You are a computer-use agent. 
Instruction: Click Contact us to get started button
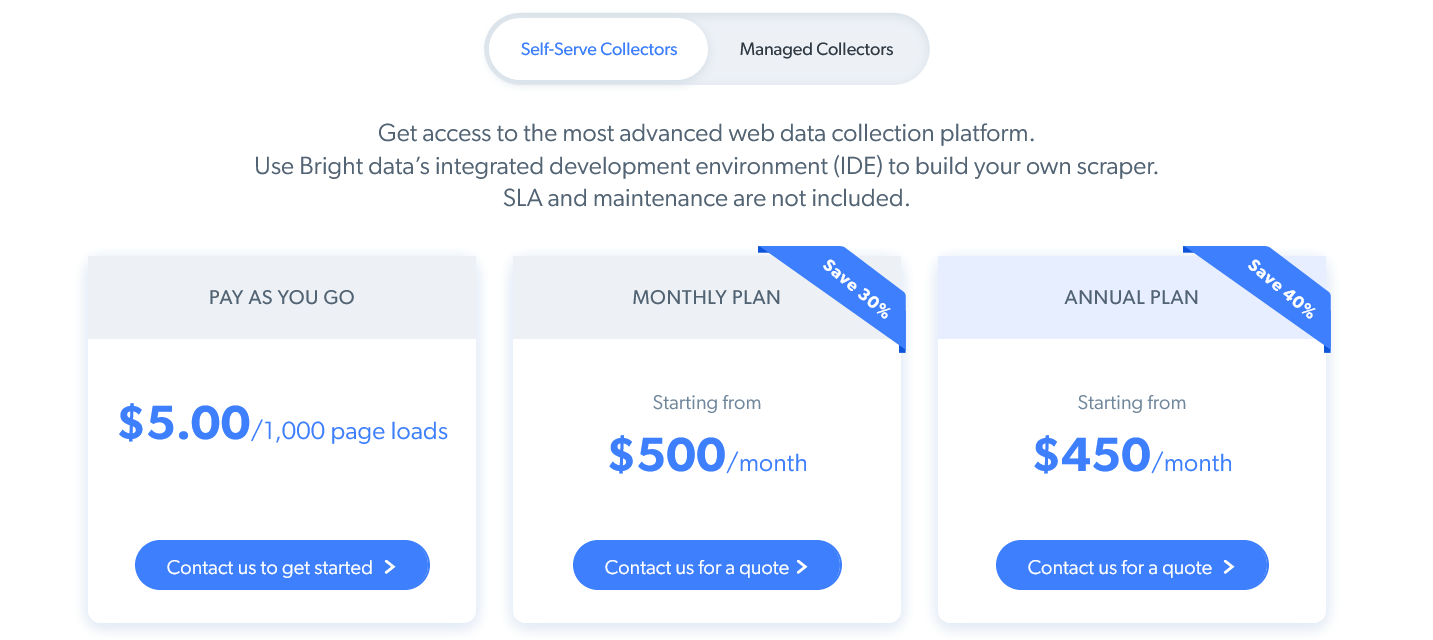coord(282,567)
